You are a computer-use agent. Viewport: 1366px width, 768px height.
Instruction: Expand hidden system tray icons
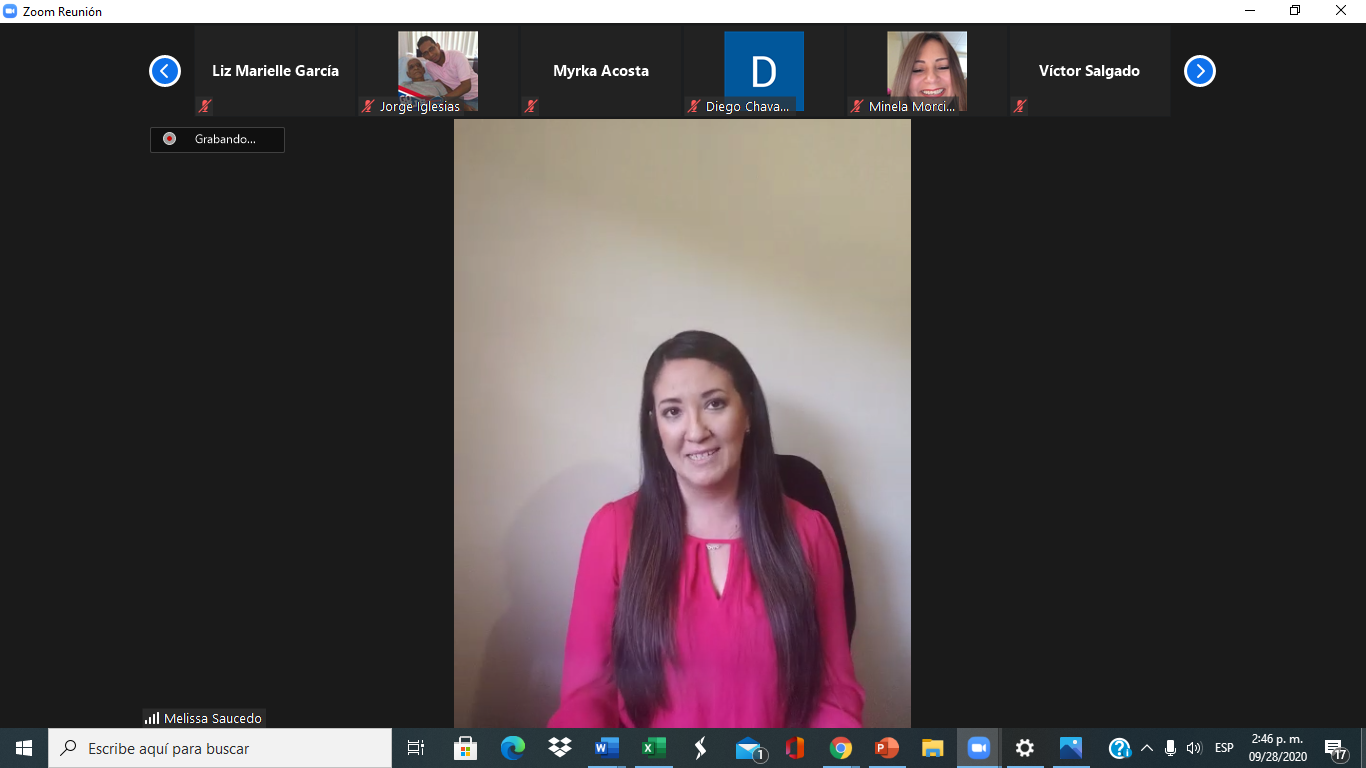(x=1147, y=748)
